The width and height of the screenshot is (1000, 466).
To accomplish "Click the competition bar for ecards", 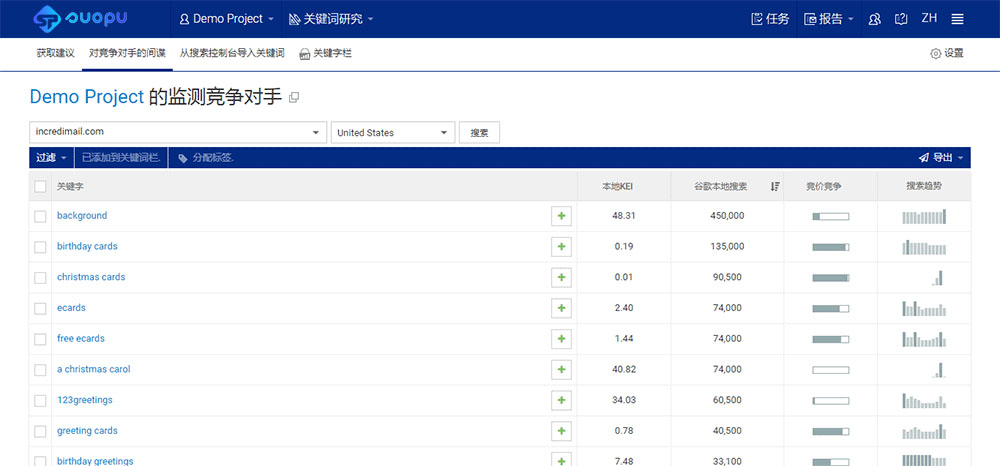I will (830, 308).
